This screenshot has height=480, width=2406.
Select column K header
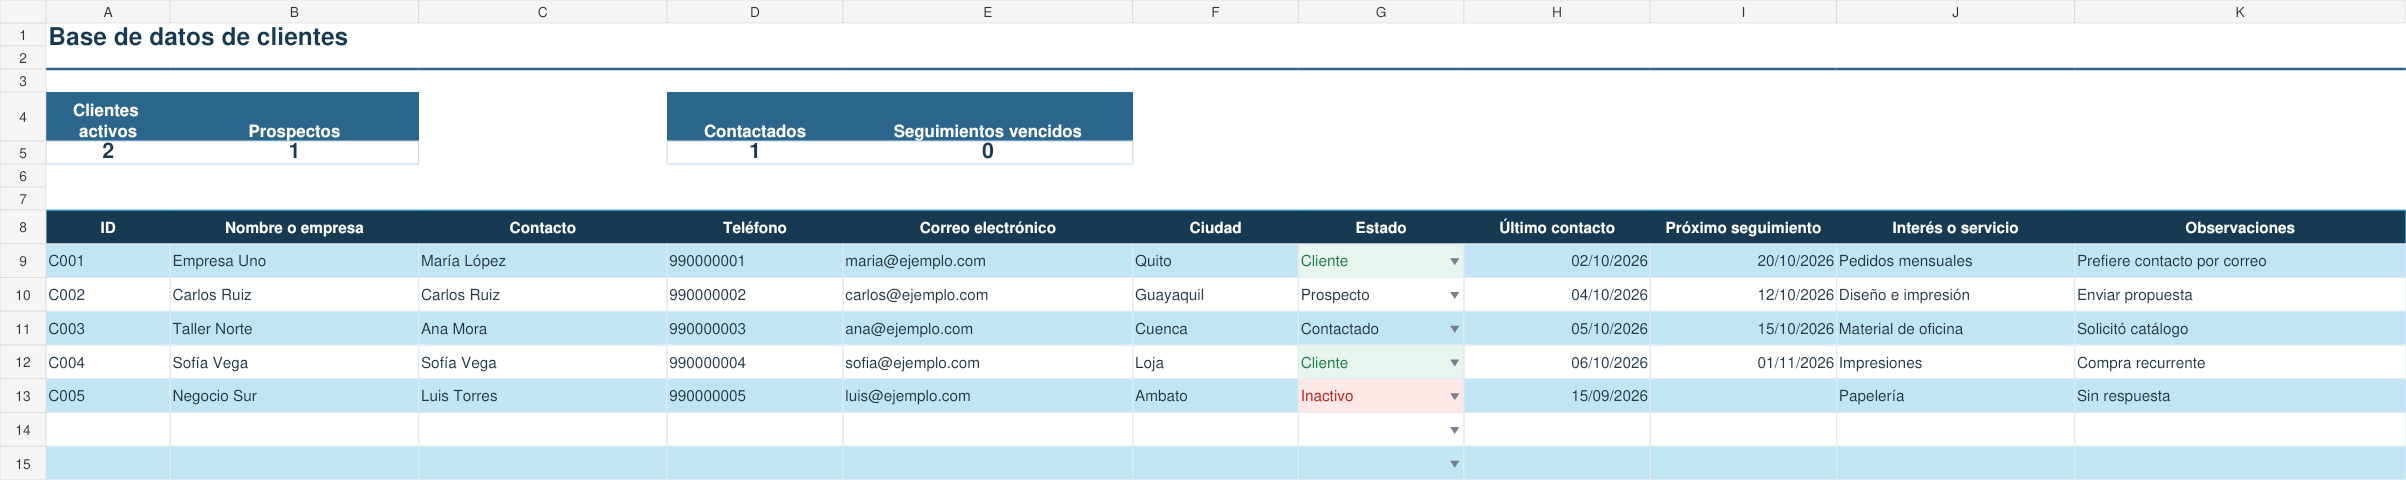[2240, 12]
